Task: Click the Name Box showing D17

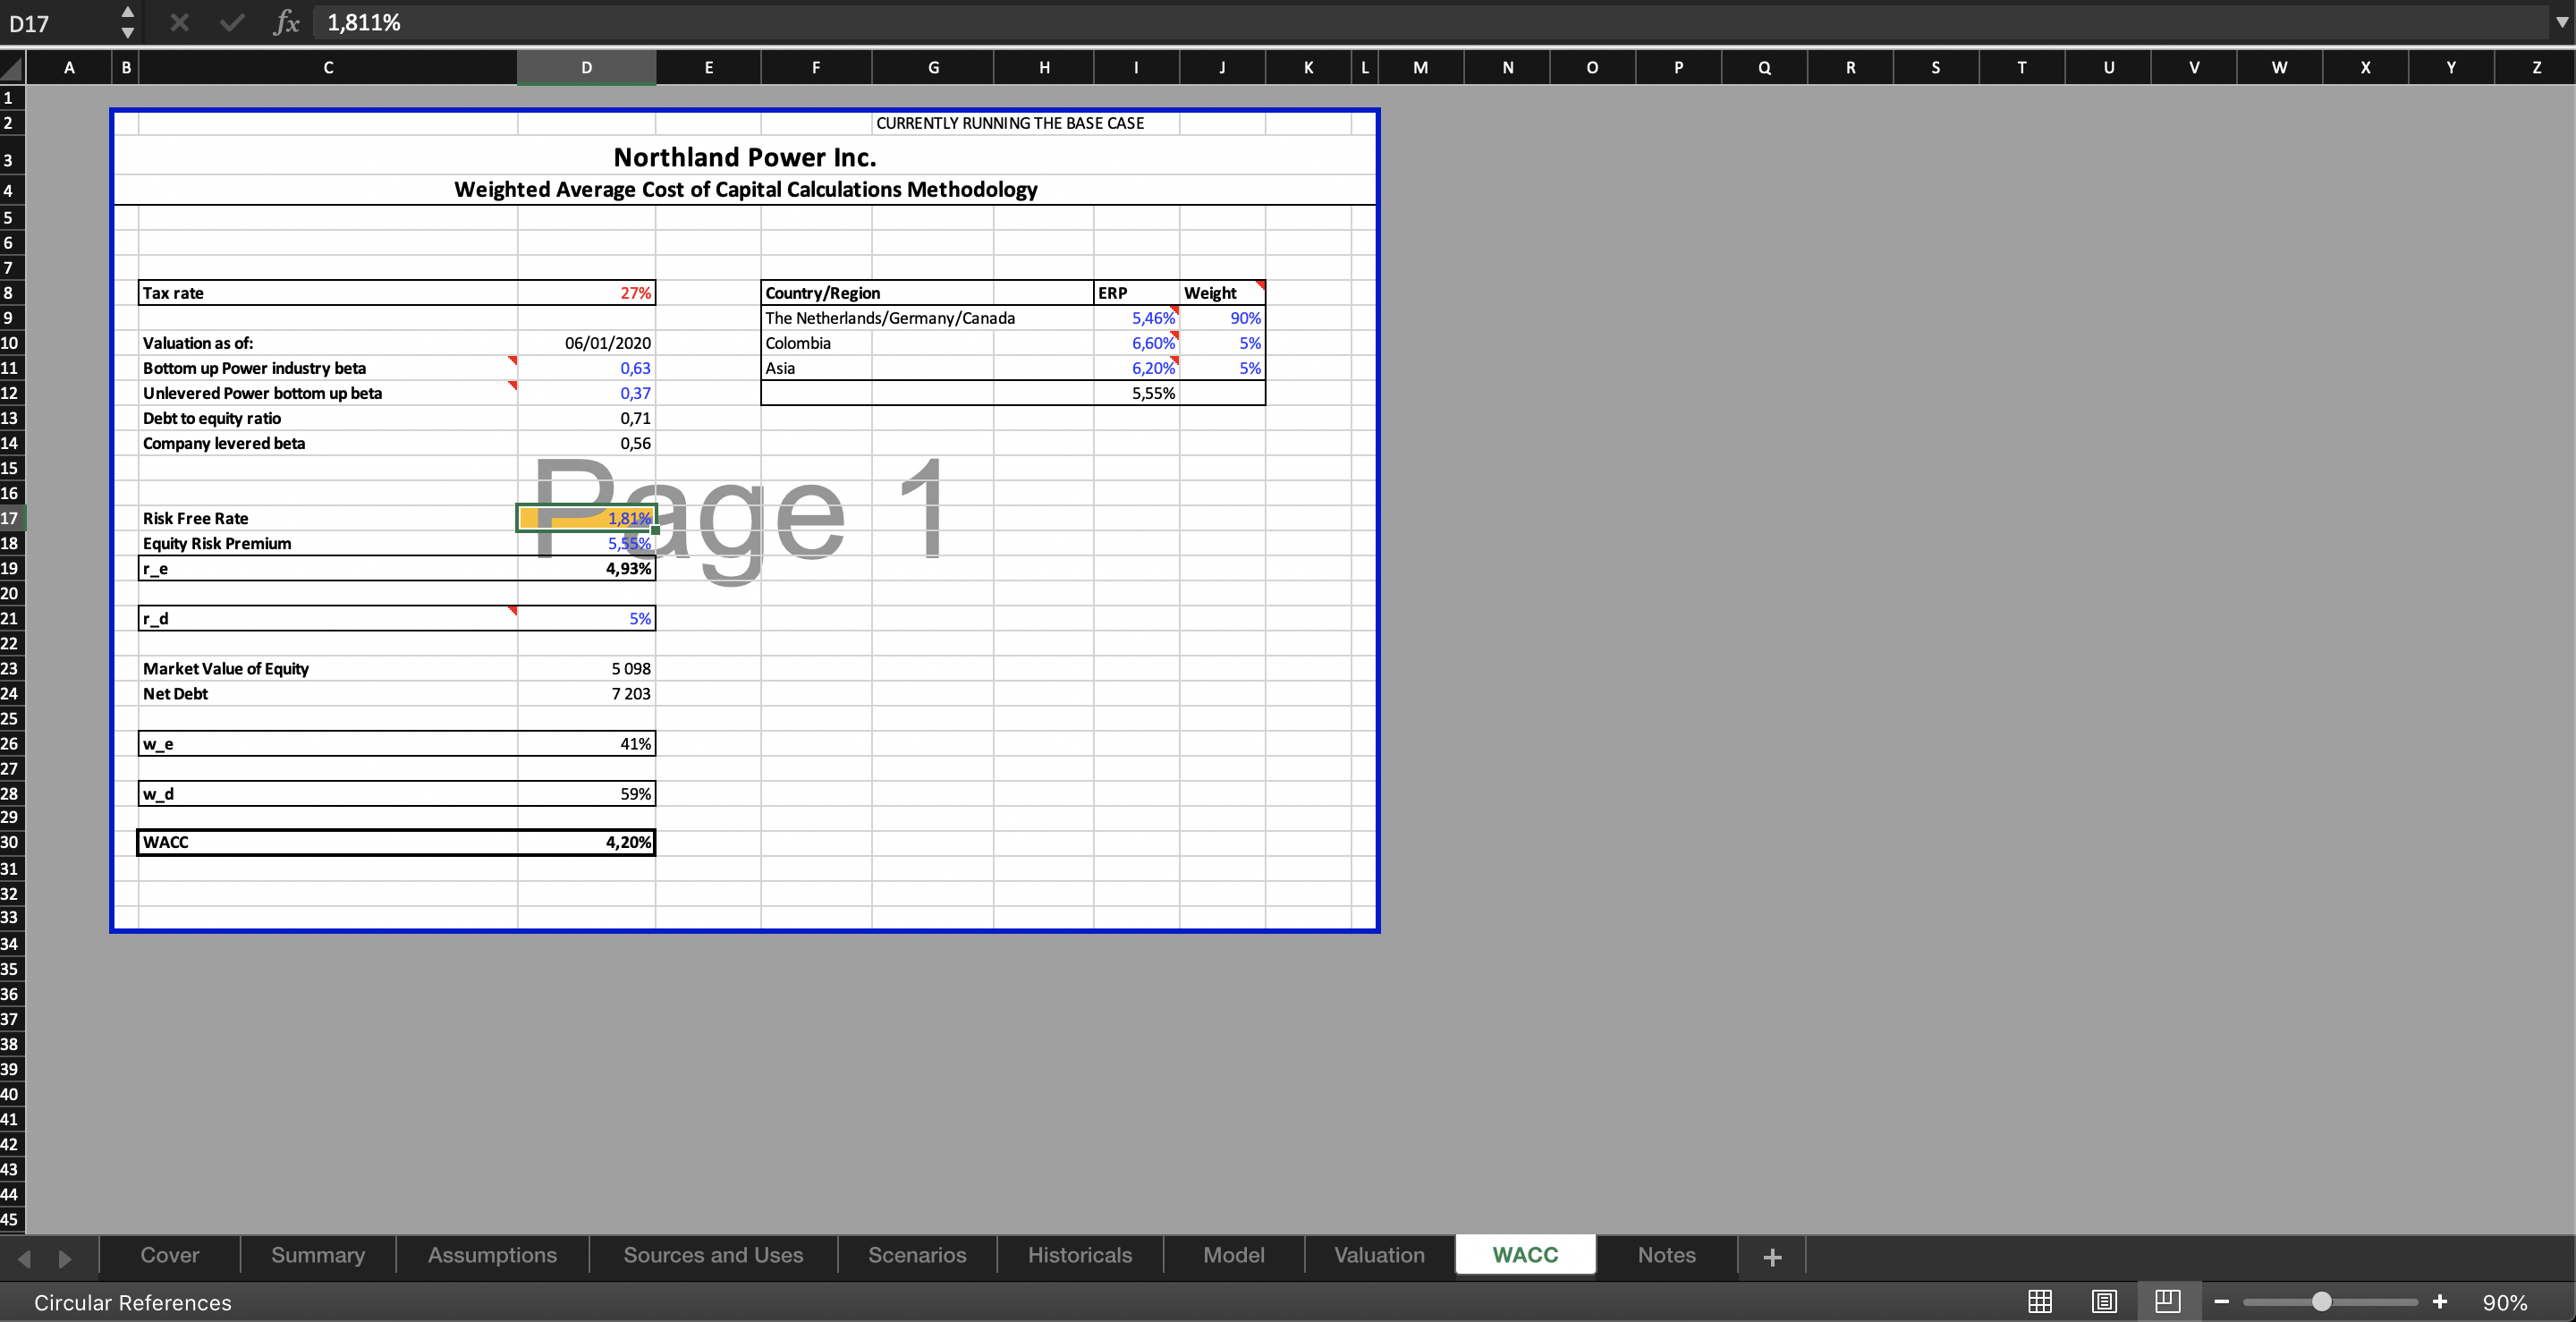Action: click(x=58, y=23)
